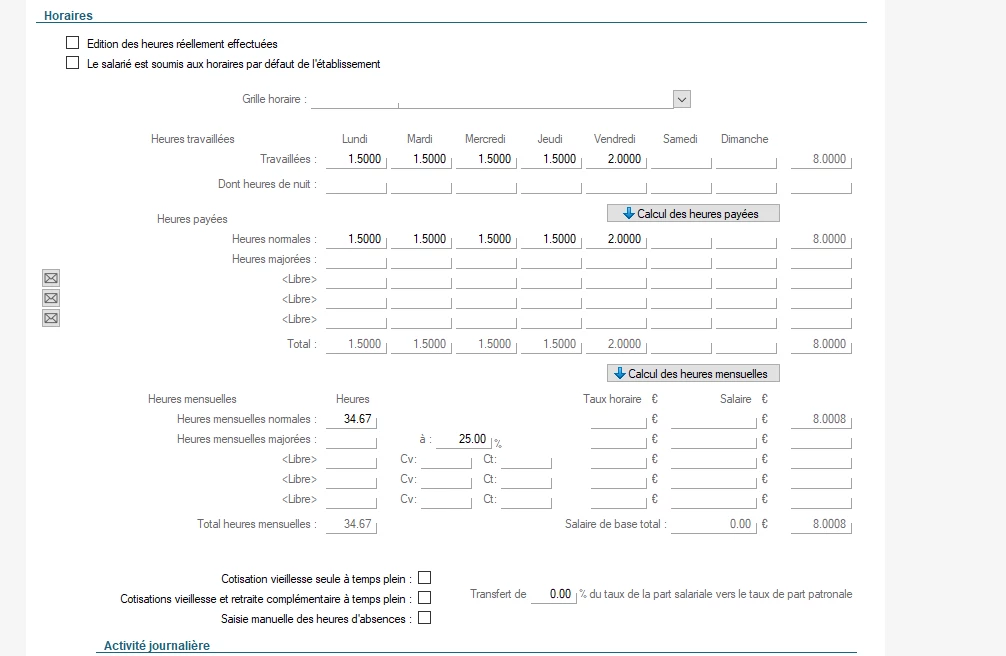Image resolution: width=1006 pixels, height=656 pixels.
Task: Click Total heures mensuelles 34.67 value
Action: coord(351,524)
